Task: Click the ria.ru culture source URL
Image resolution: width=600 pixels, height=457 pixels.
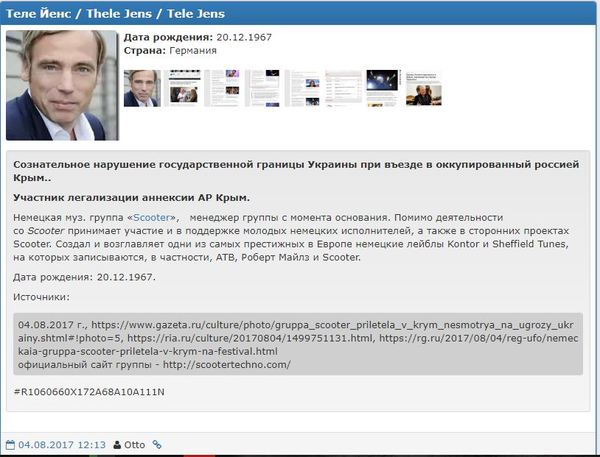Action: pyautogui.click(x=250, y=338)
